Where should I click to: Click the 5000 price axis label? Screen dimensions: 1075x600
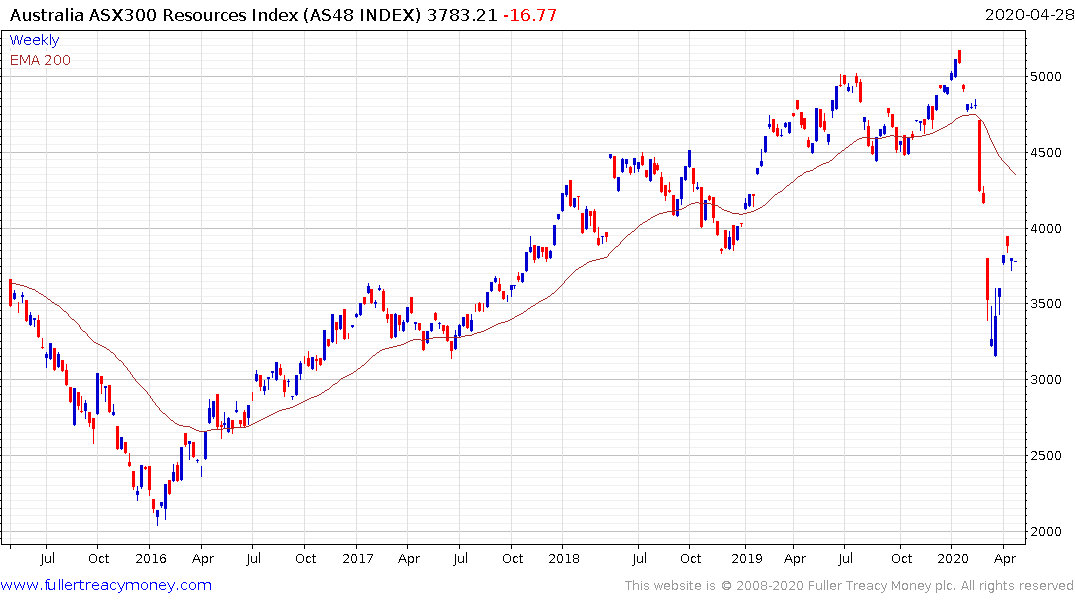pos(1046,77)
